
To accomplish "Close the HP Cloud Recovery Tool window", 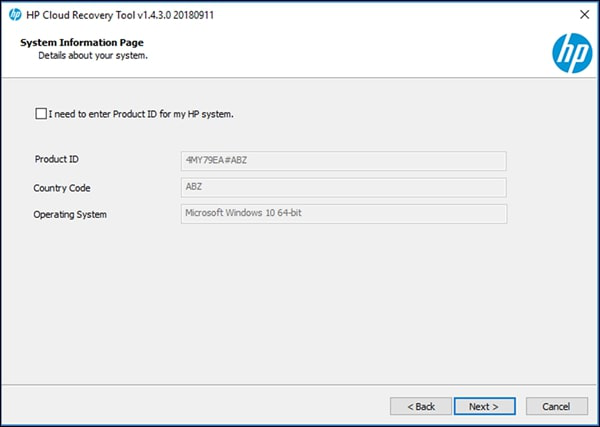I will [582, 14].
